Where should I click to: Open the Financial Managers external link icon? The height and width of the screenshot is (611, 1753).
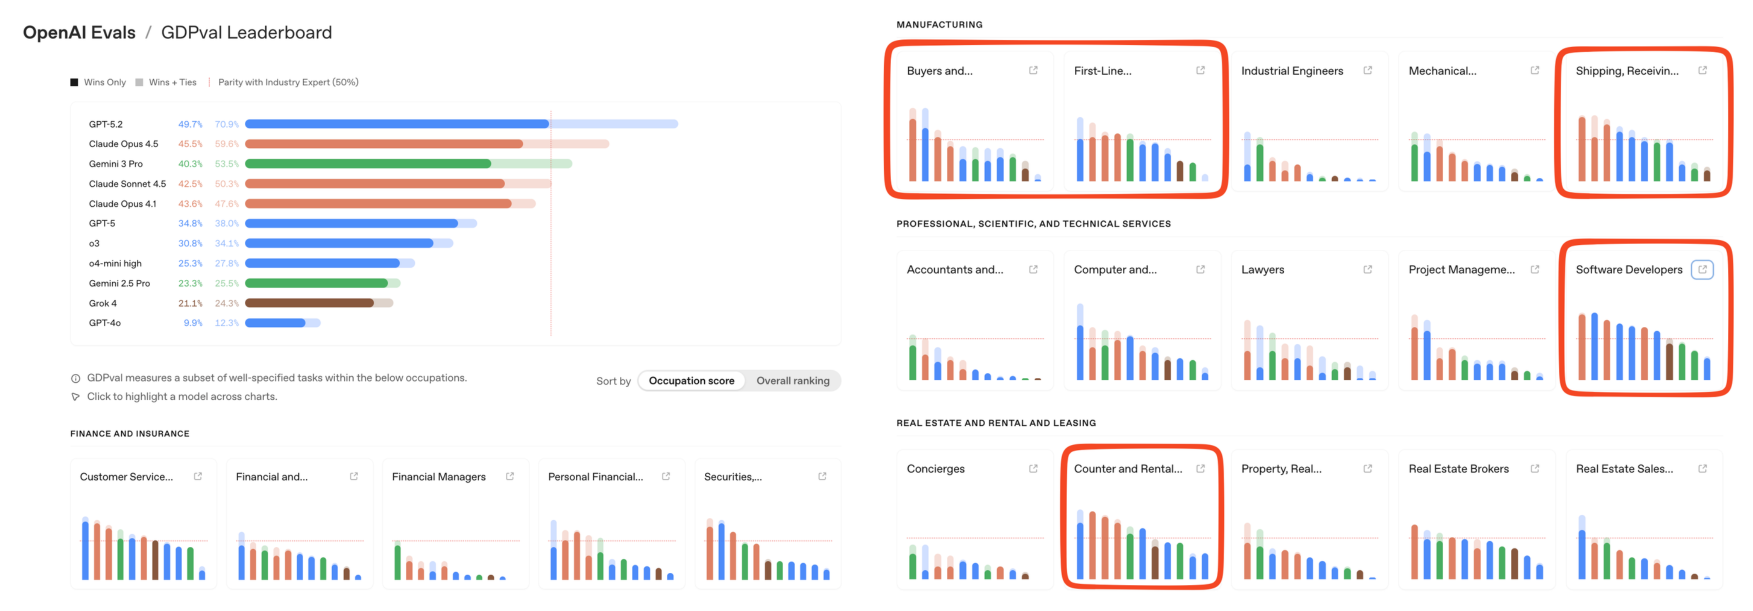pos(510,476)
